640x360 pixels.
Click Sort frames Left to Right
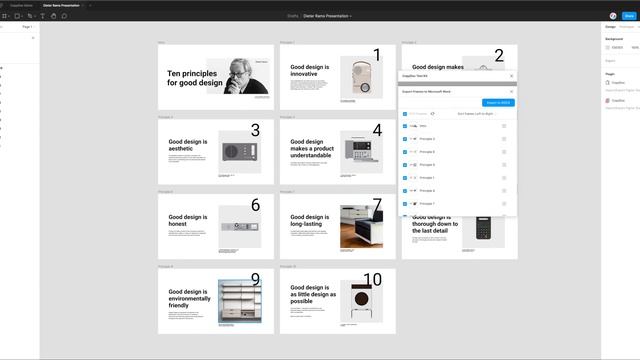click(475, 114)
